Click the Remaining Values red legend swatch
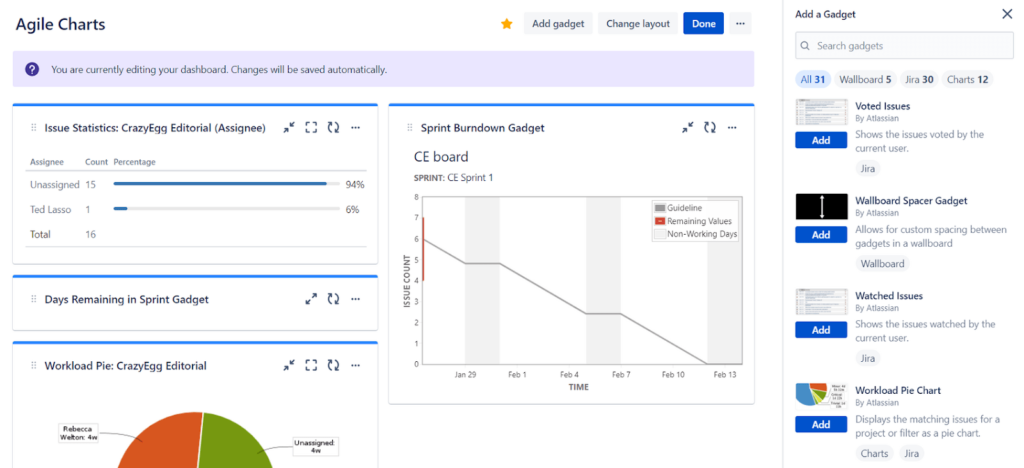The width and height of the screenshot is (1024, 468). pos(660,221)
